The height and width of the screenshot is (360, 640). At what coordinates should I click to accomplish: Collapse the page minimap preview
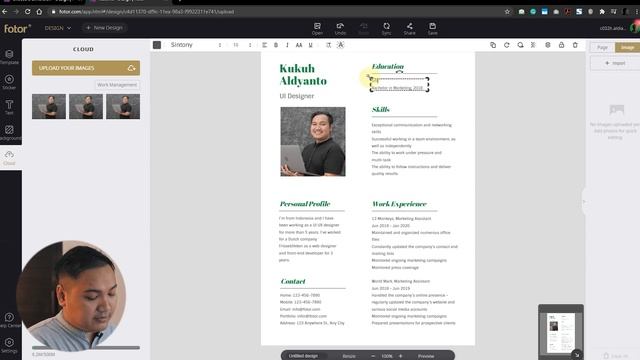coord(577,355)
